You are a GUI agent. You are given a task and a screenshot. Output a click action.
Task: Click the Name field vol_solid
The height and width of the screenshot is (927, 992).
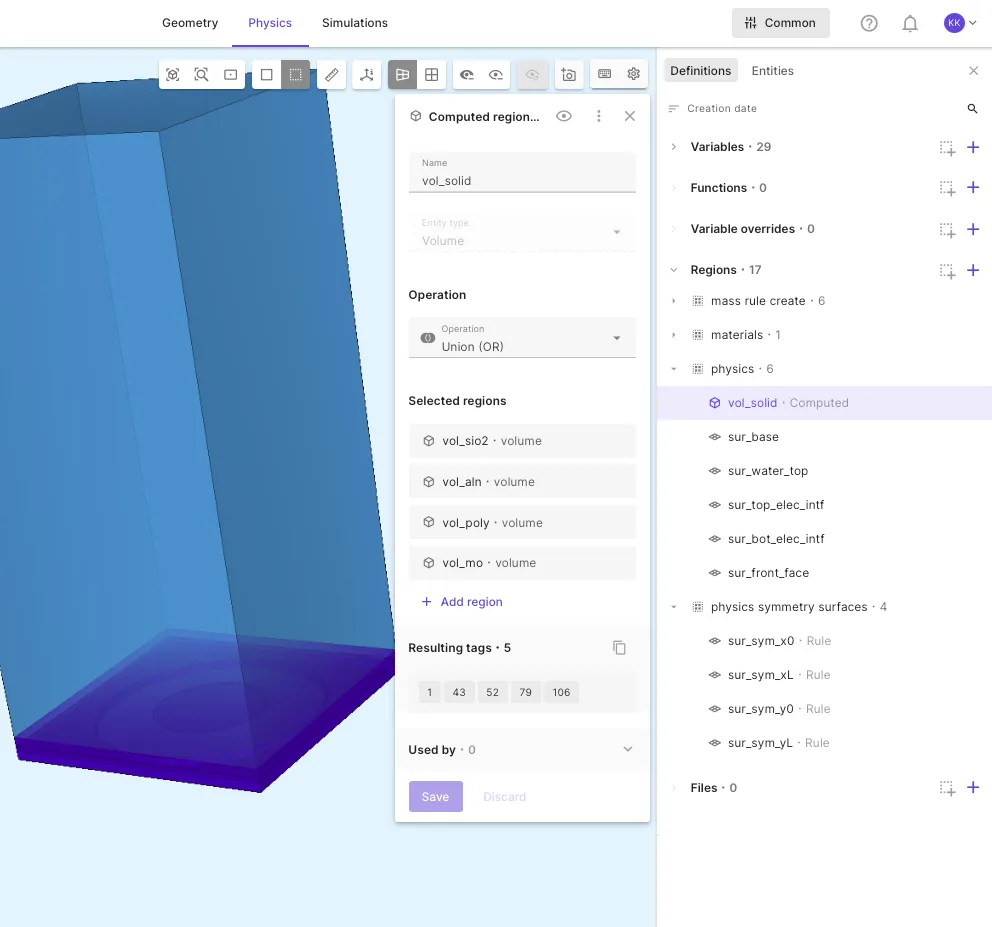pyautogui.click(x=522, y=172)
